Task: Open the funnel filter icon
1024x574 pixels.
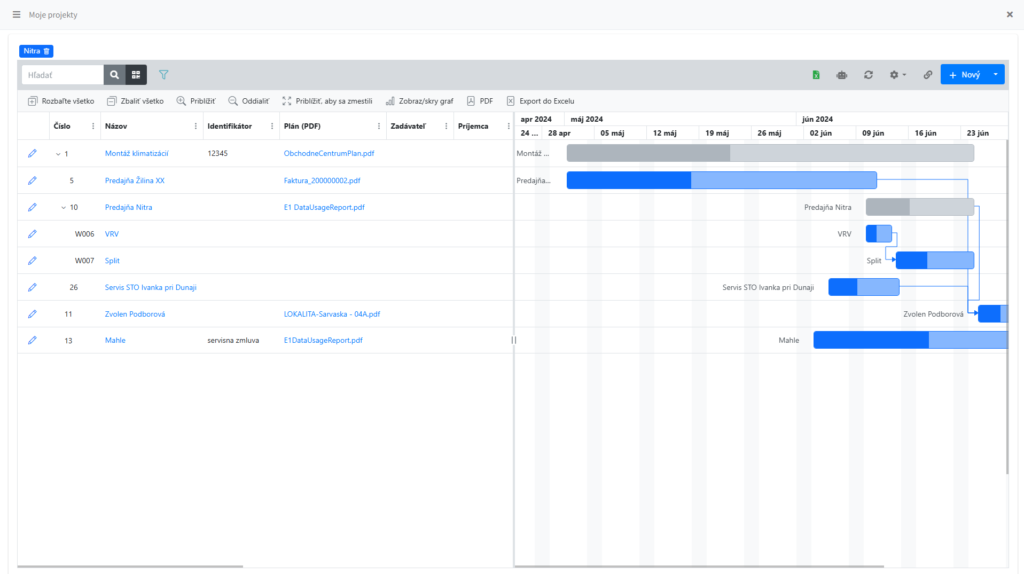Action: (164, 74)
